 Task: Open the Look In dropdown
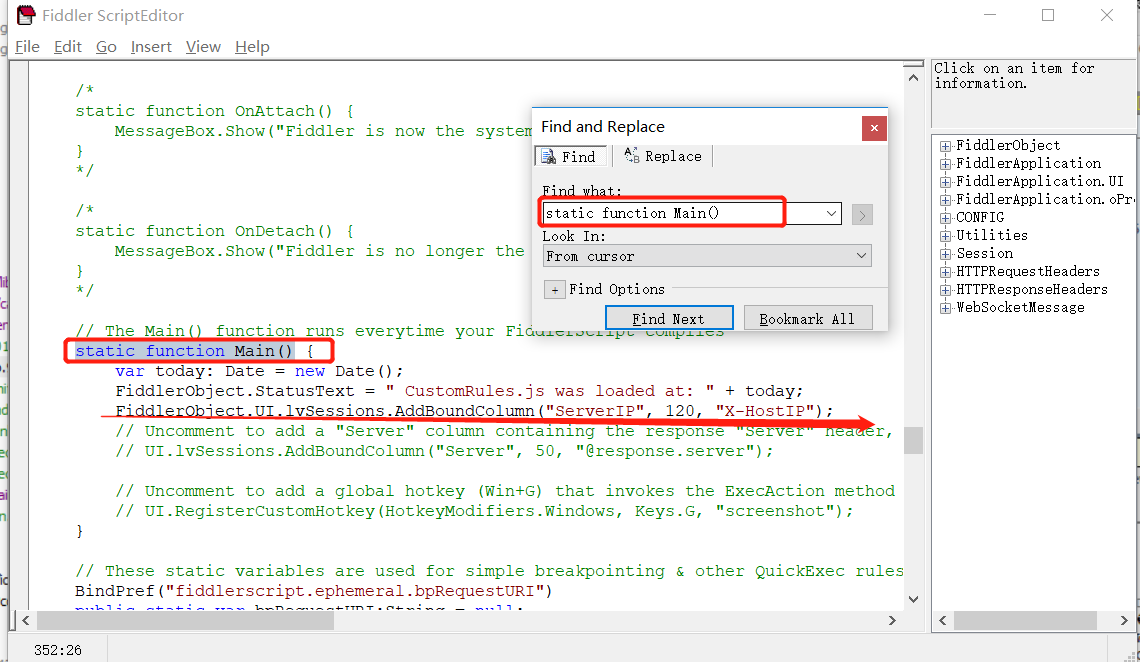(707, 256)
